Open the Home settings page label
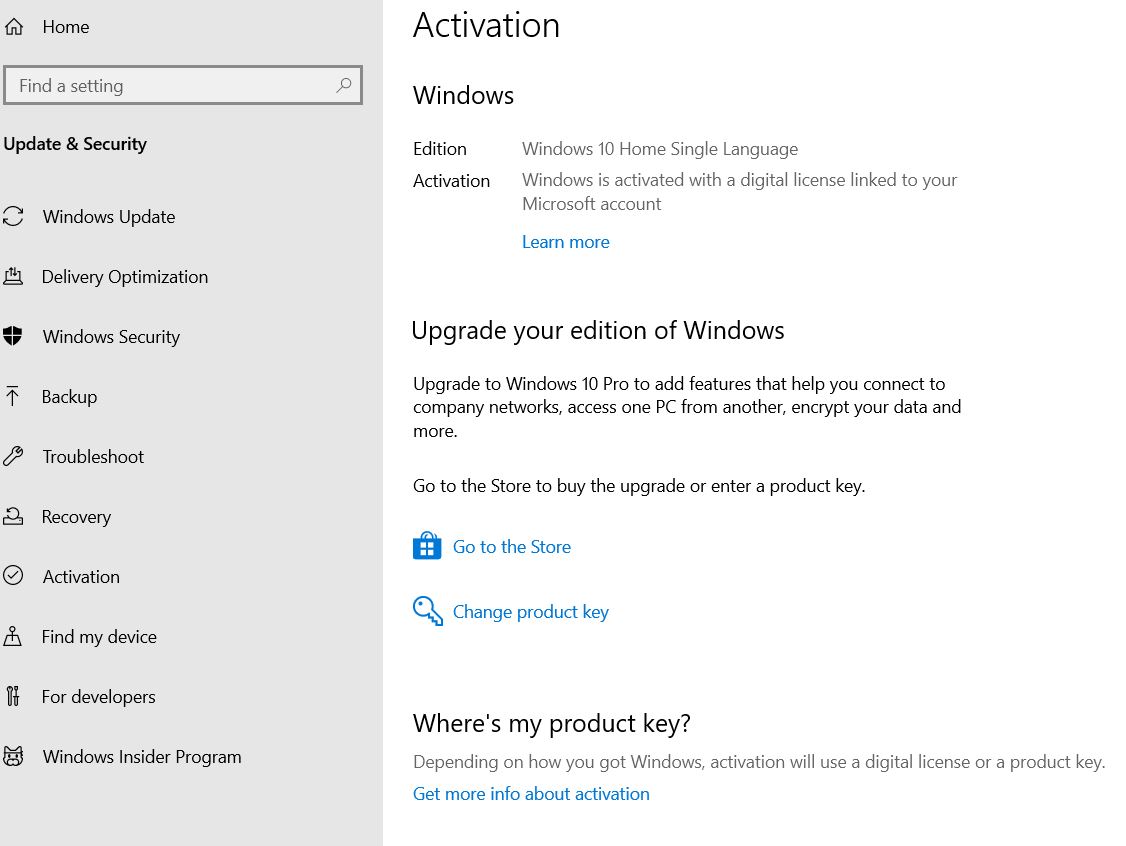This screenshot has width=1126, height=846. 66,27
